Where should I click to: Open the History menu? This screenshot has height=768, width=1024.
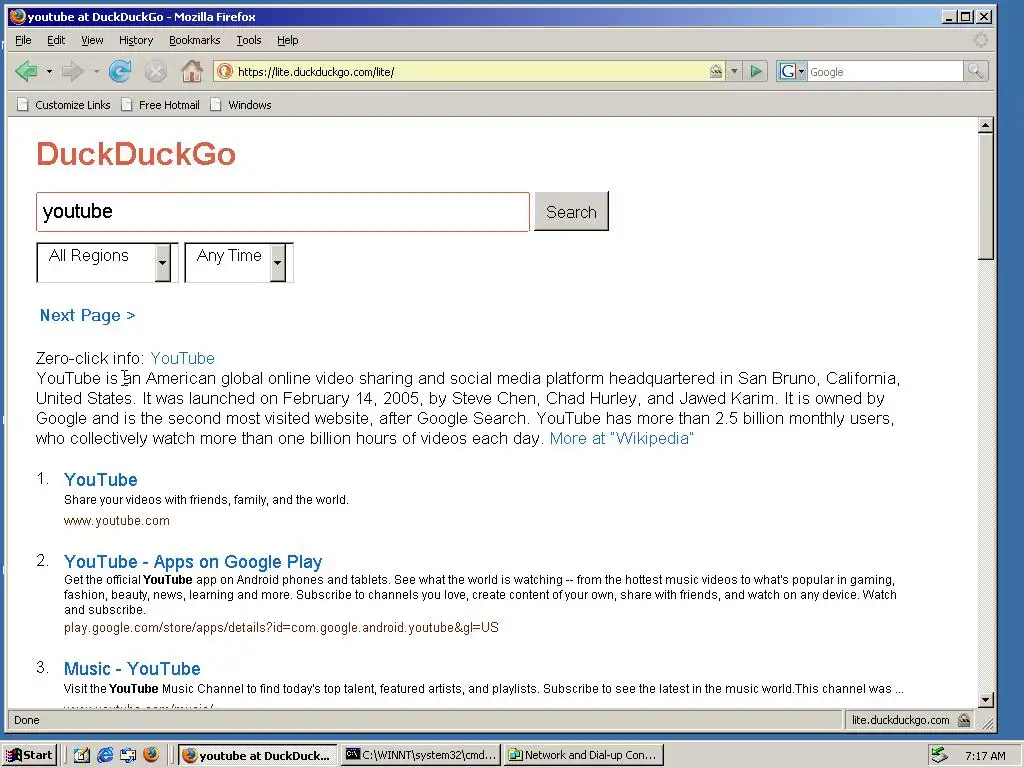[136, 40]
